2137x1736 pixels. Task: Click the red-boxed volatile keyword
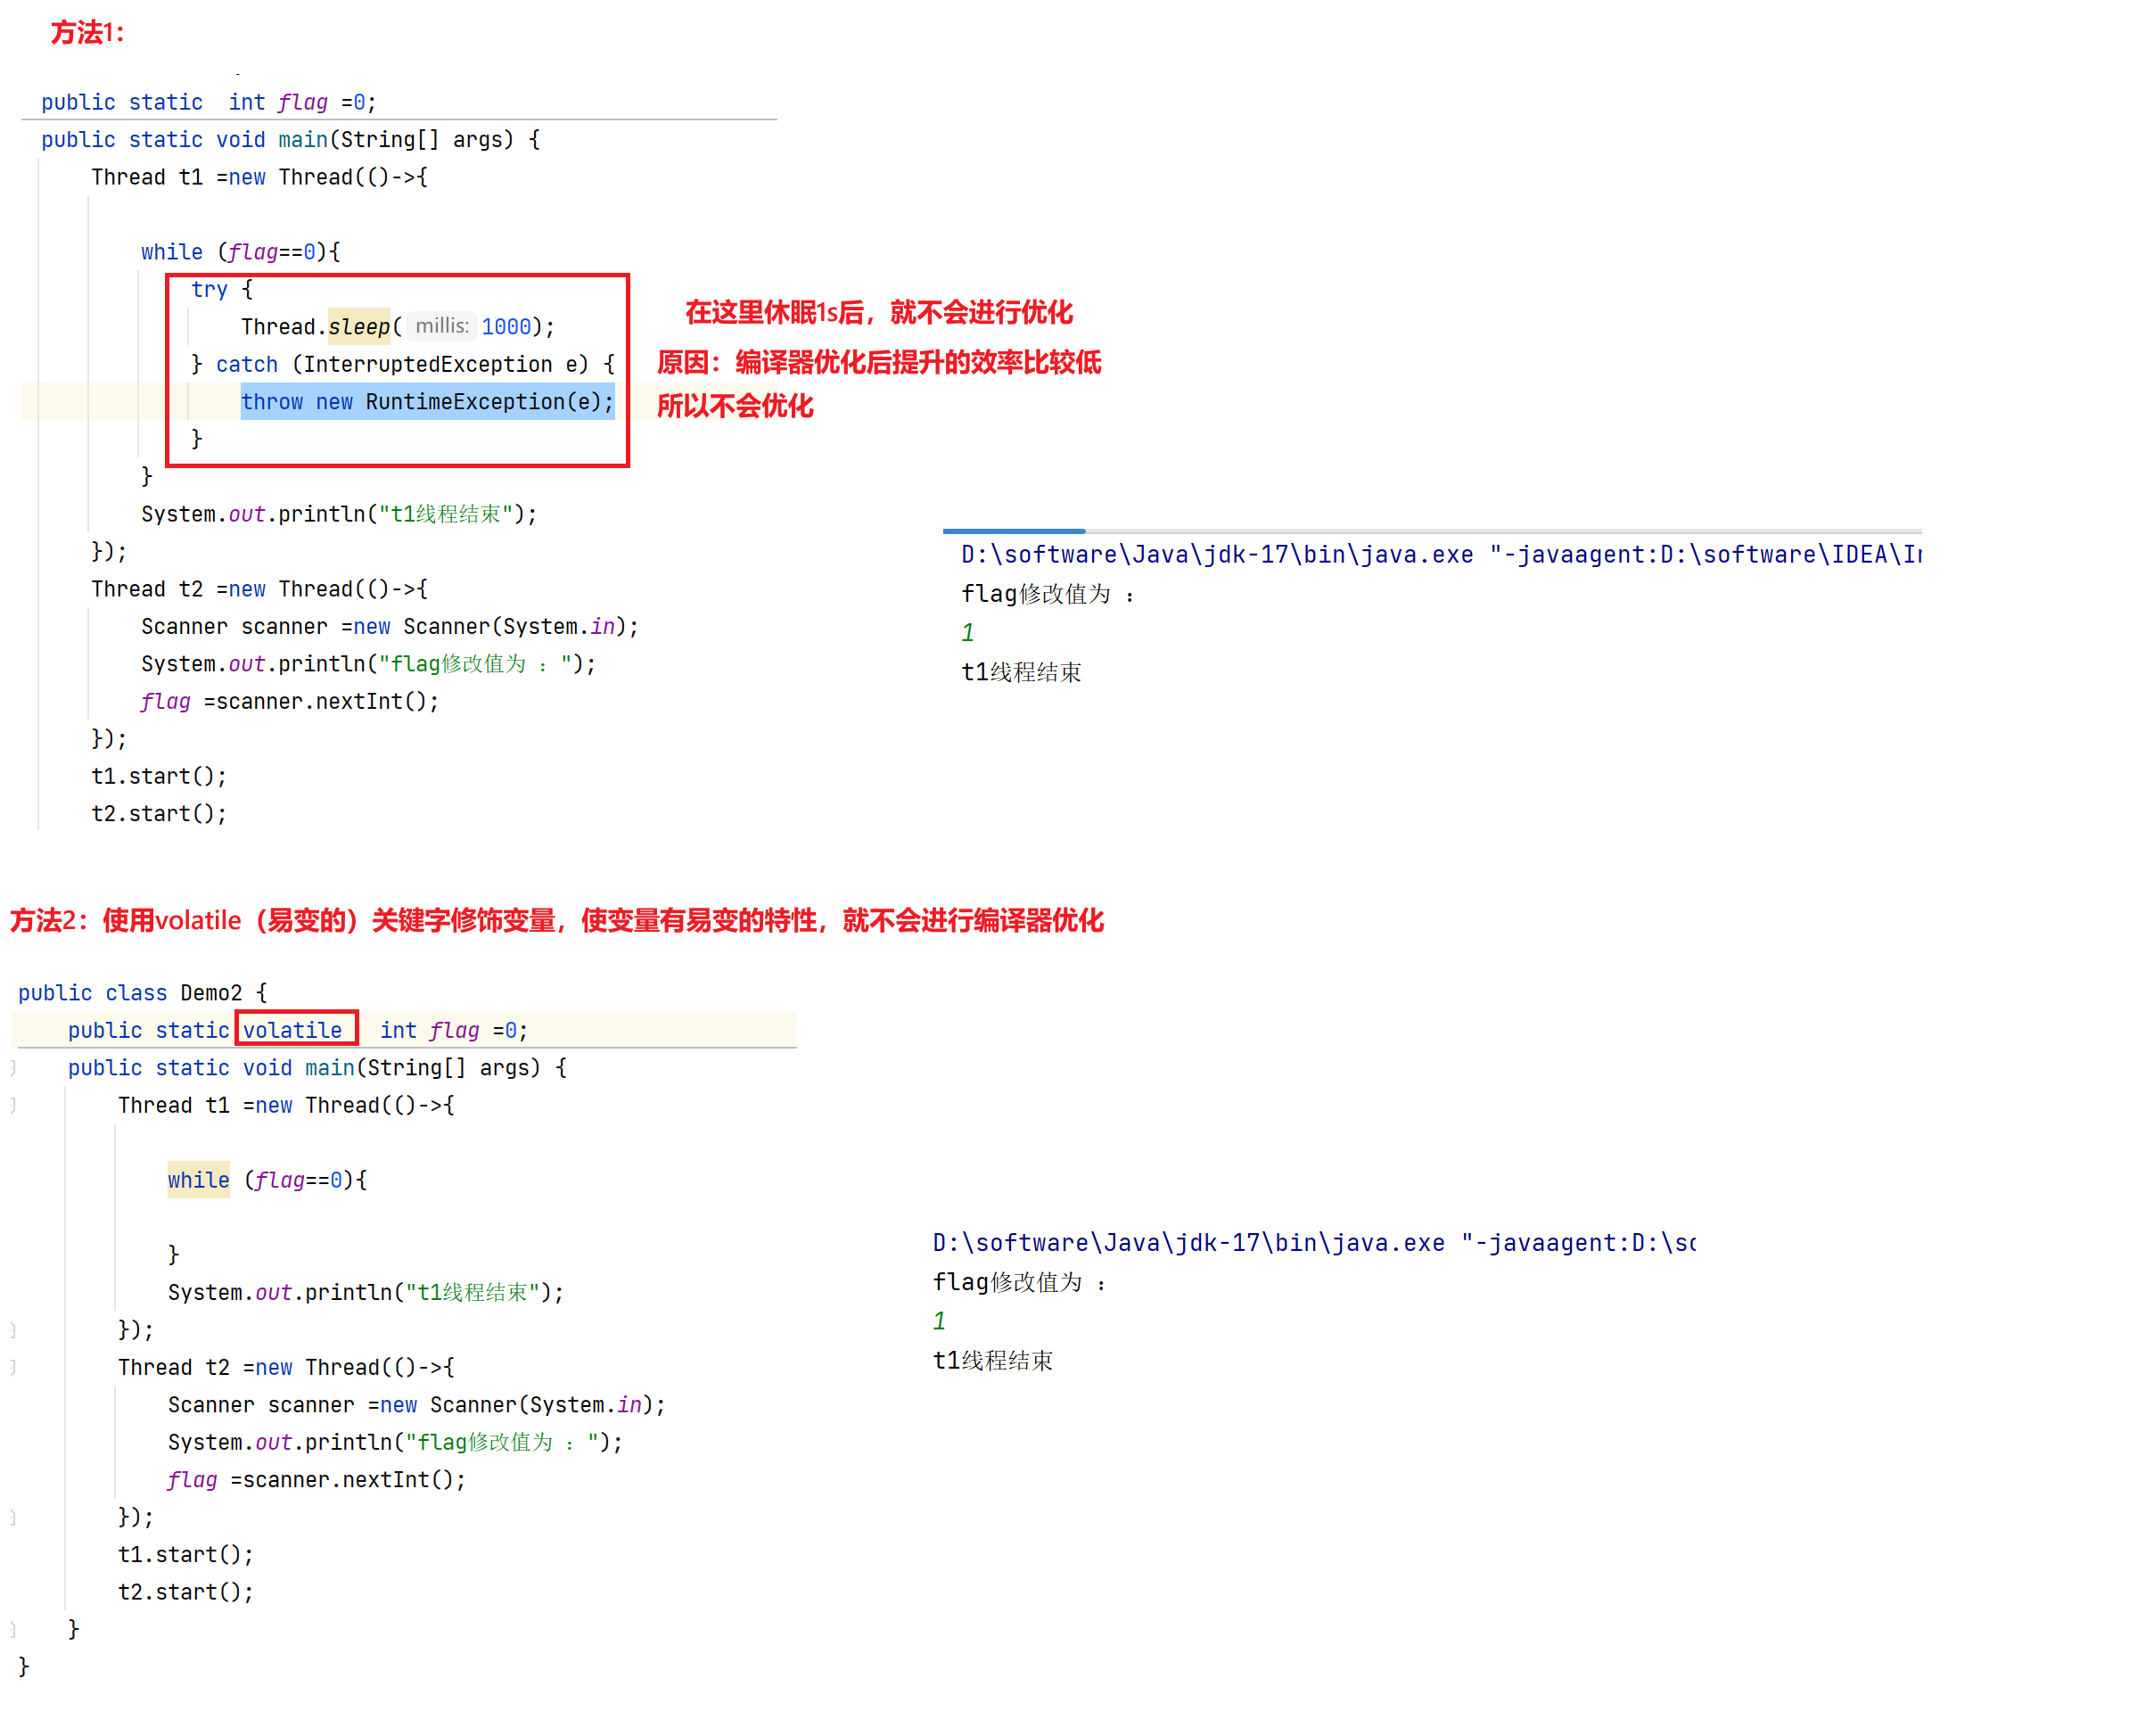pos(293,1030)
